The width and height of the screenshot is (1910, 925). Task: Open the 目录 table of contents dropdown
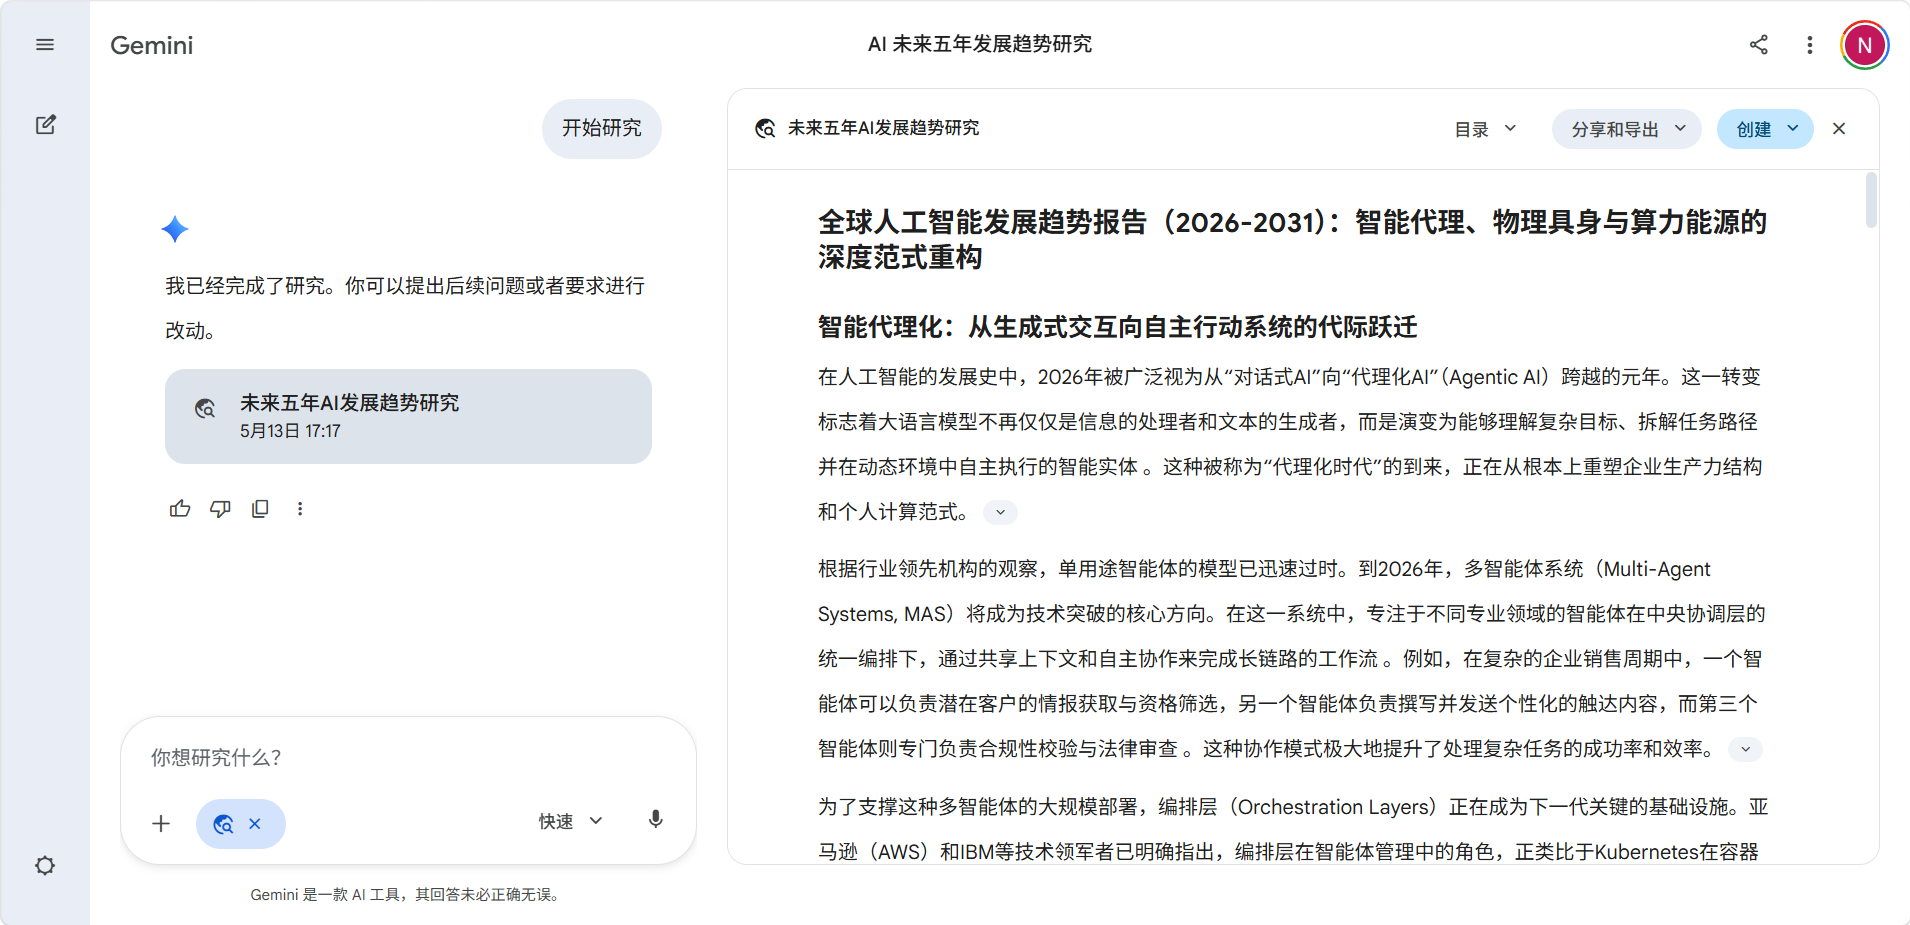[x=1485, y=129]
